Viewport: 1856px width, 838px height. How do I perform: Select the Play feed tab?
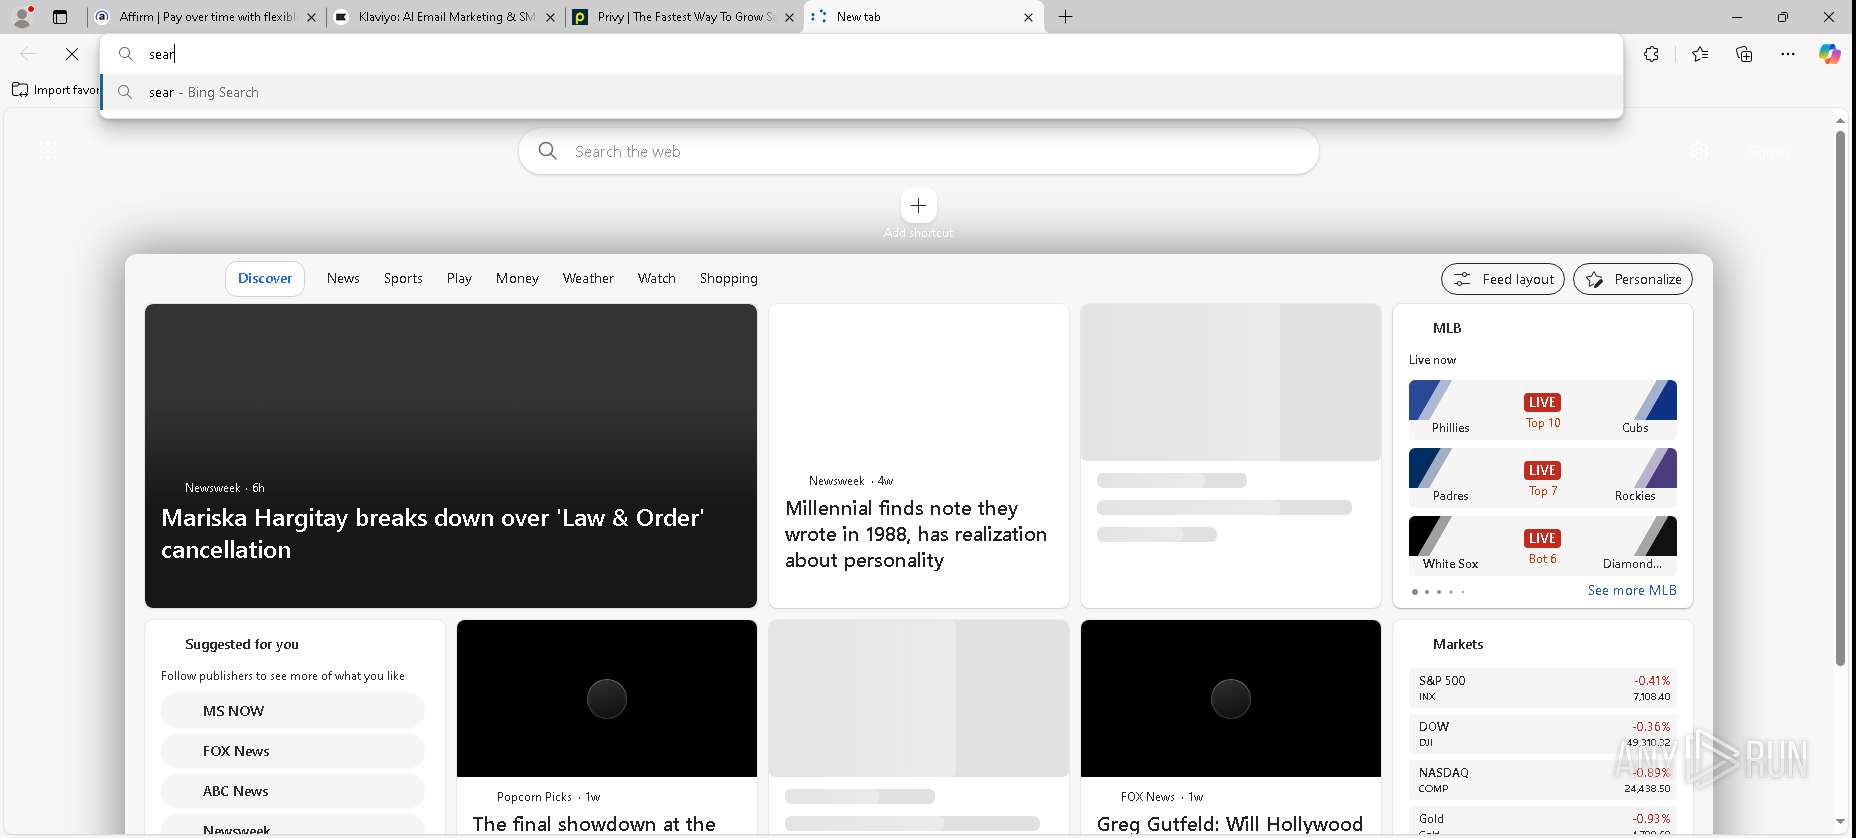pos(459,278)
